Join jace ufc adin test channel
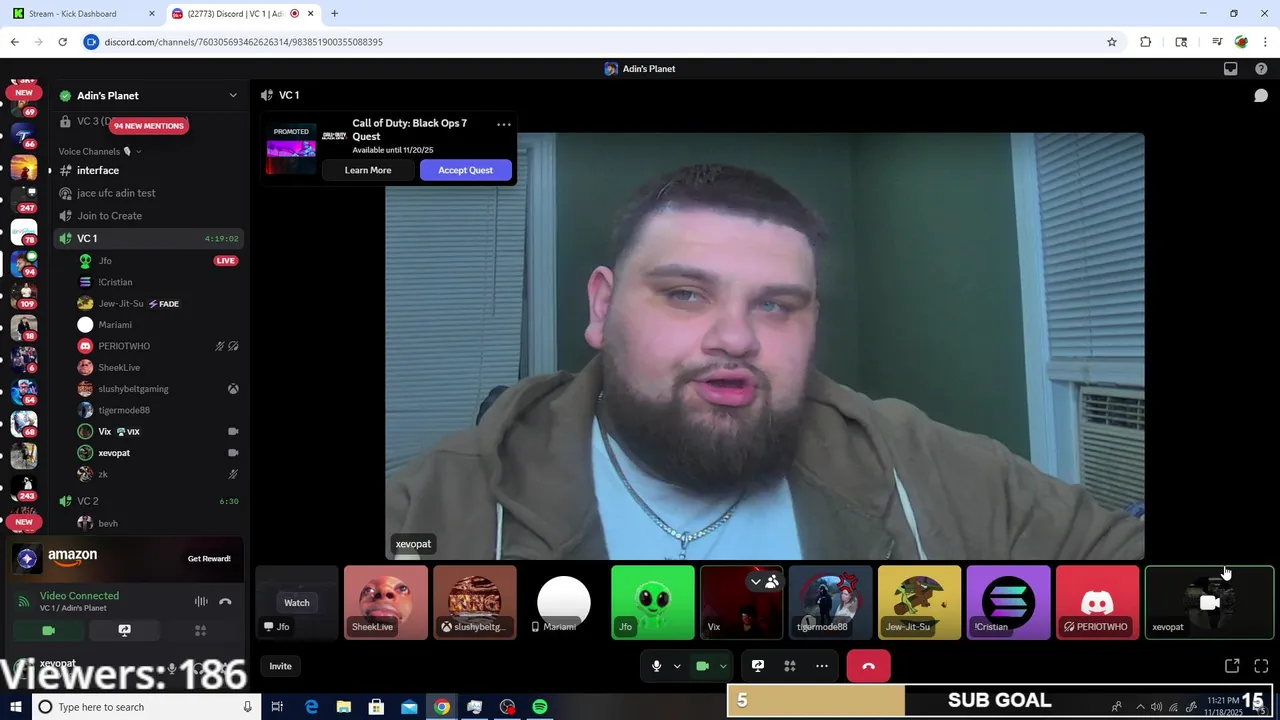Screen dimensions: 1280x720 [148, 193]
